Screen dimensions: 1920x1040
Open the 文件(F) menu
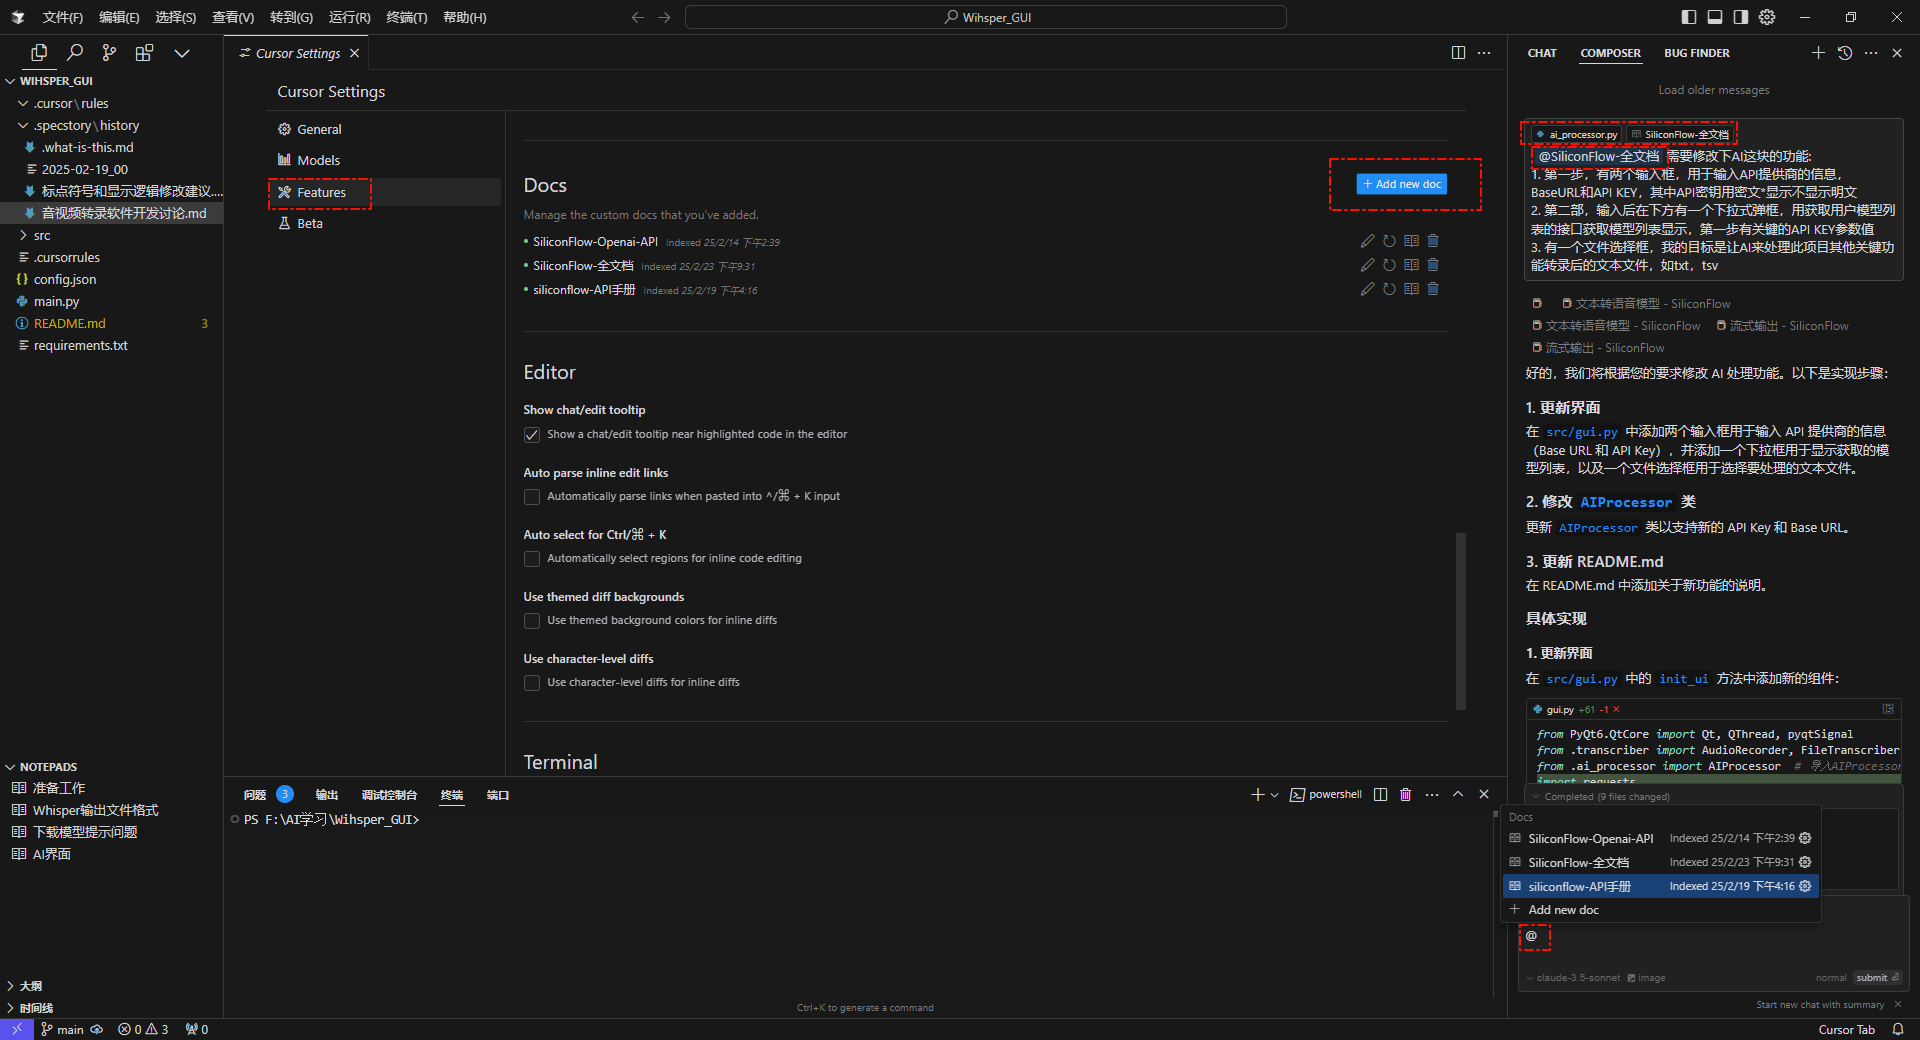[x=63, y=17]
